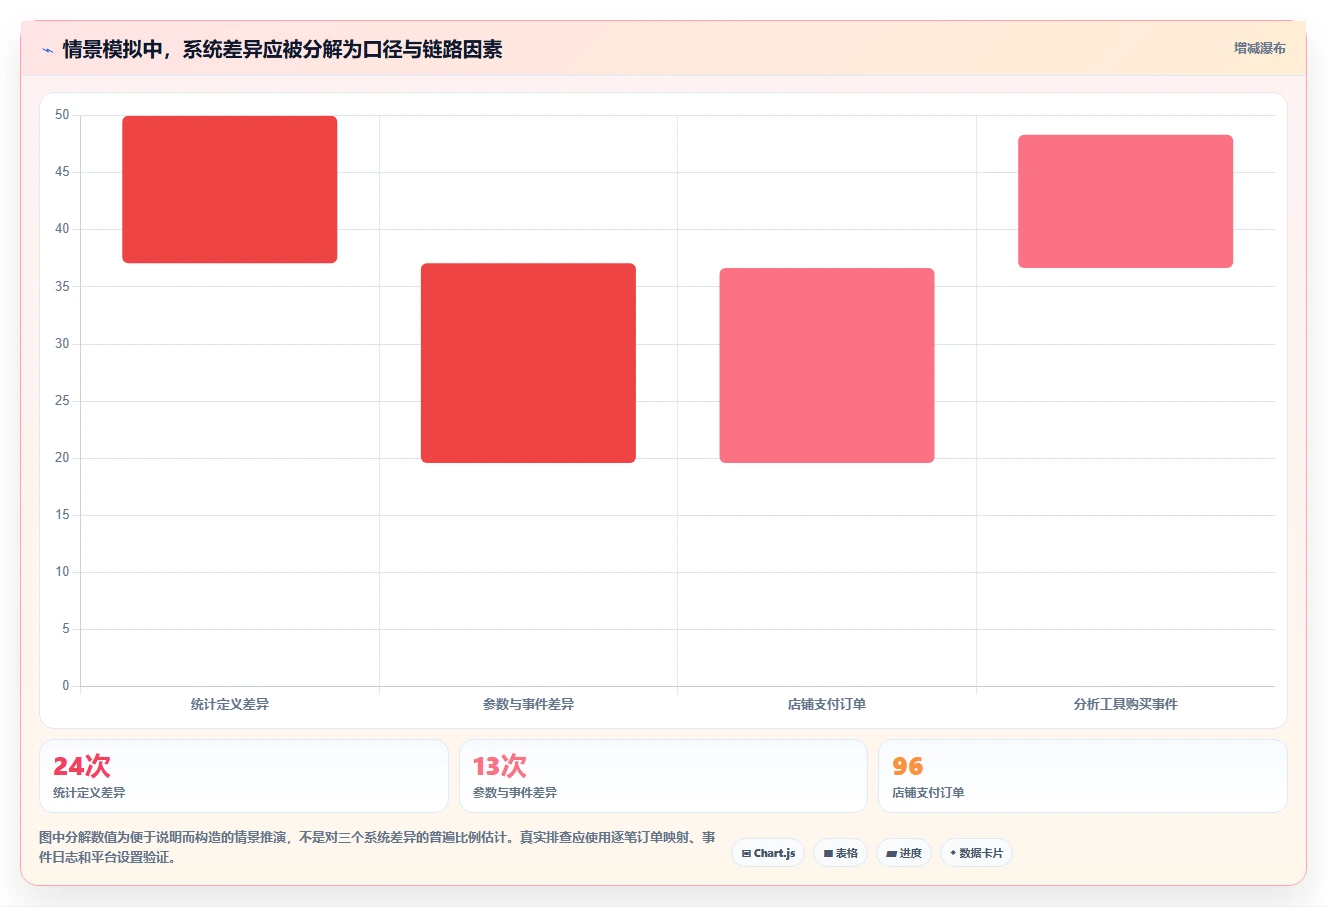Open the 96 店铺支付订单 card

coord(1082,776)
